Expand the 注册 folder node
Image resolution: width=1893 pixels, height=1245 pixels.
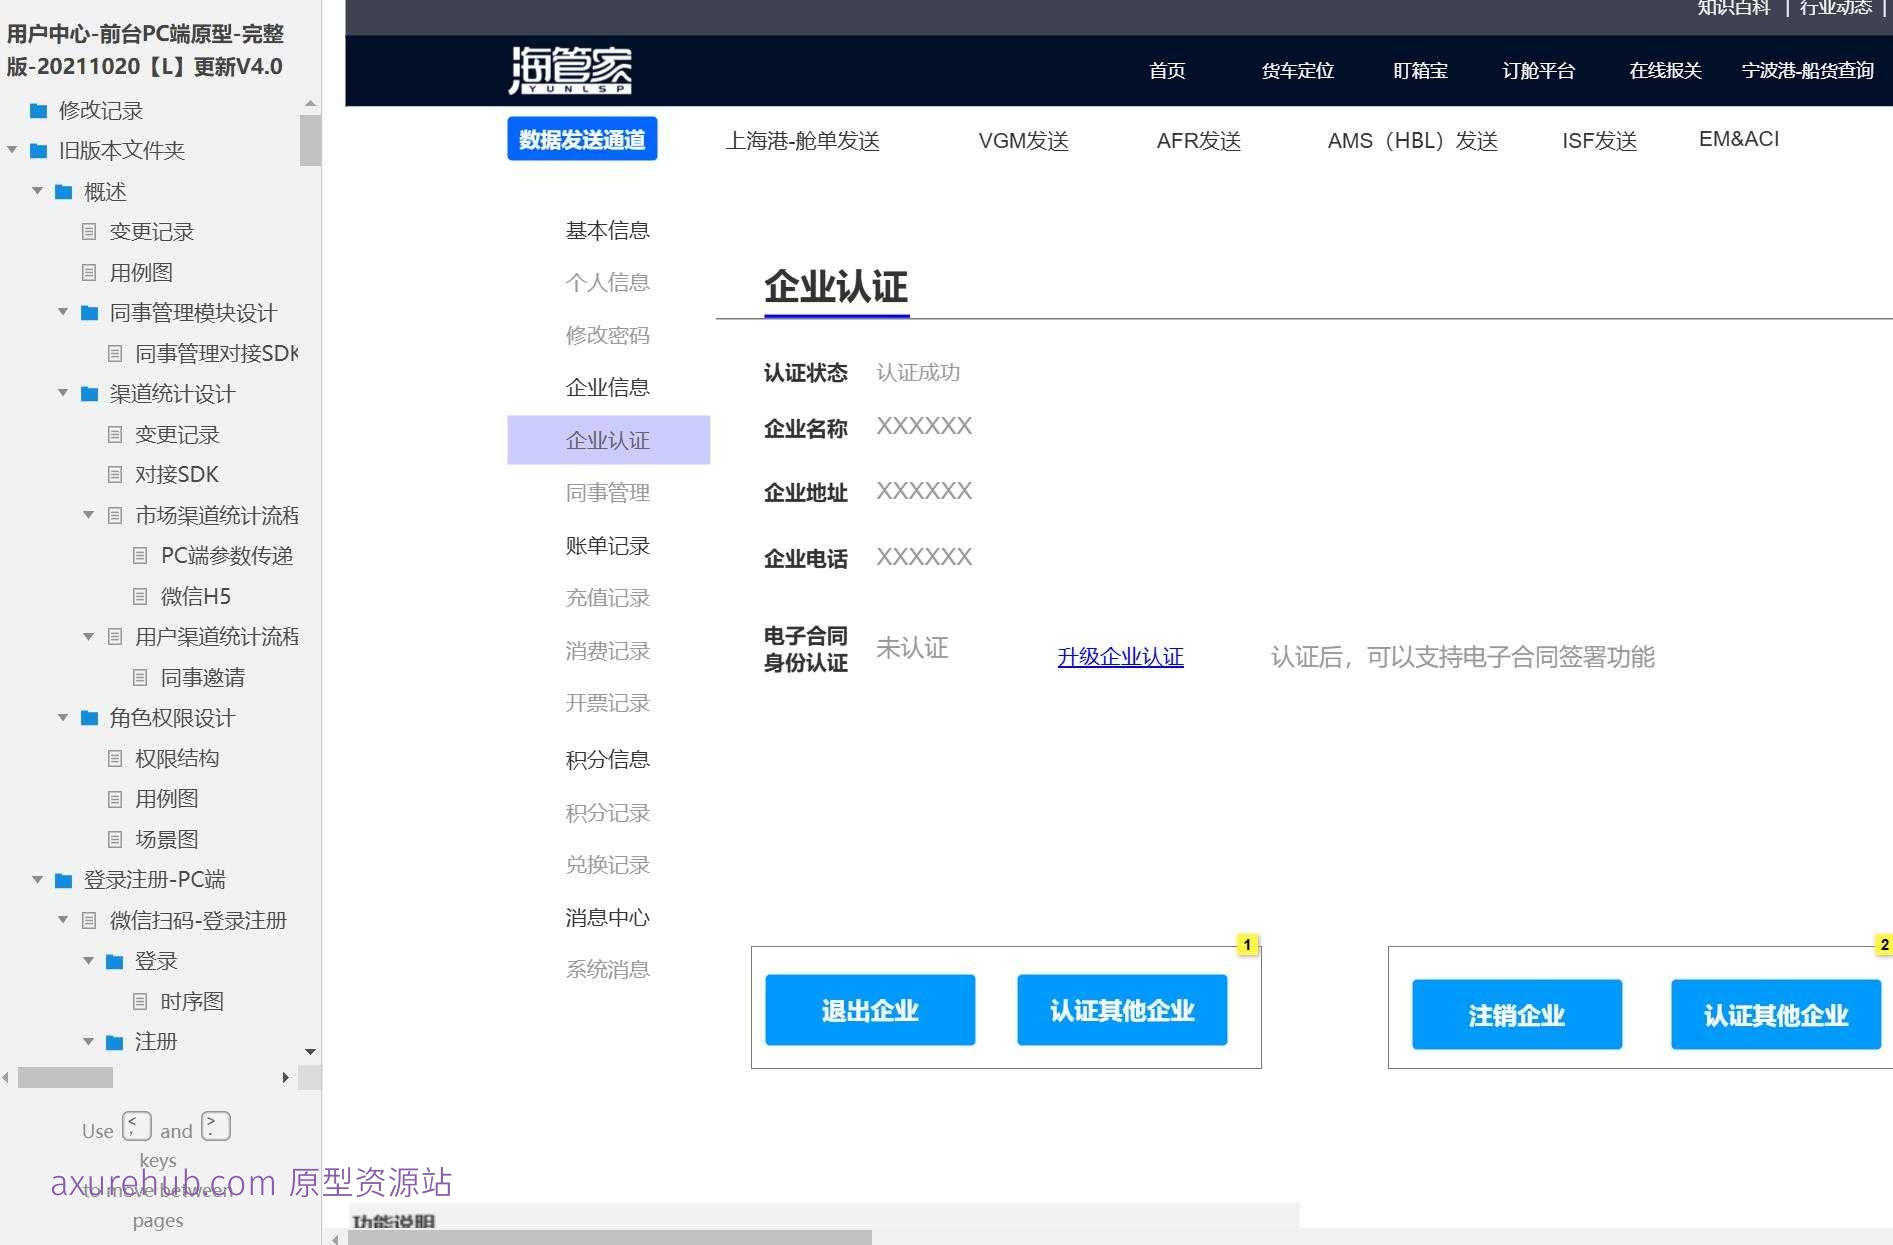tap(88, 1041)
